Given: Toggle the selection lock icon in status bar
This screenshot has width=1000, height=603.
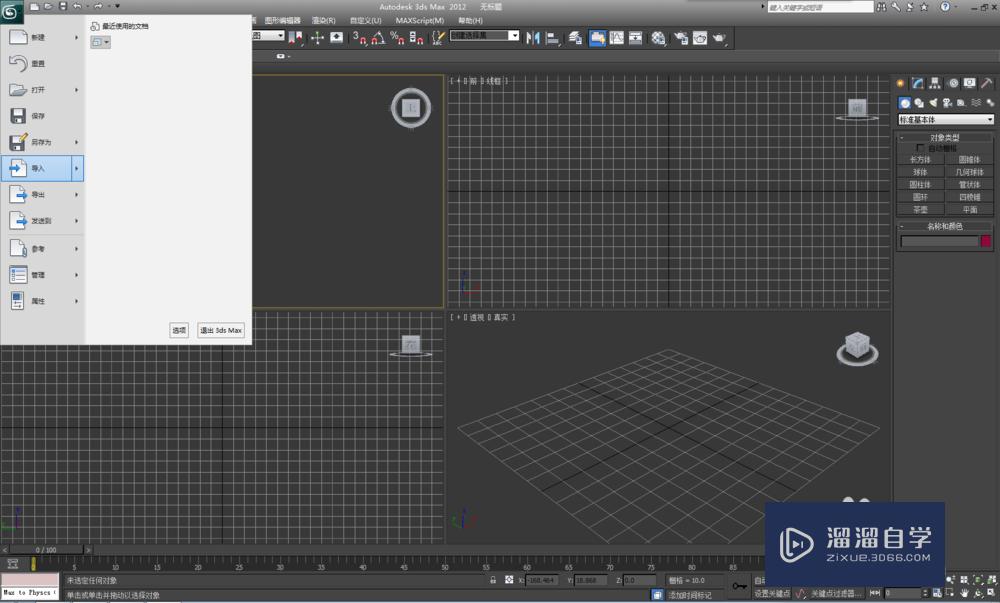Looking at the screenshot, I should tap(493, 580).
